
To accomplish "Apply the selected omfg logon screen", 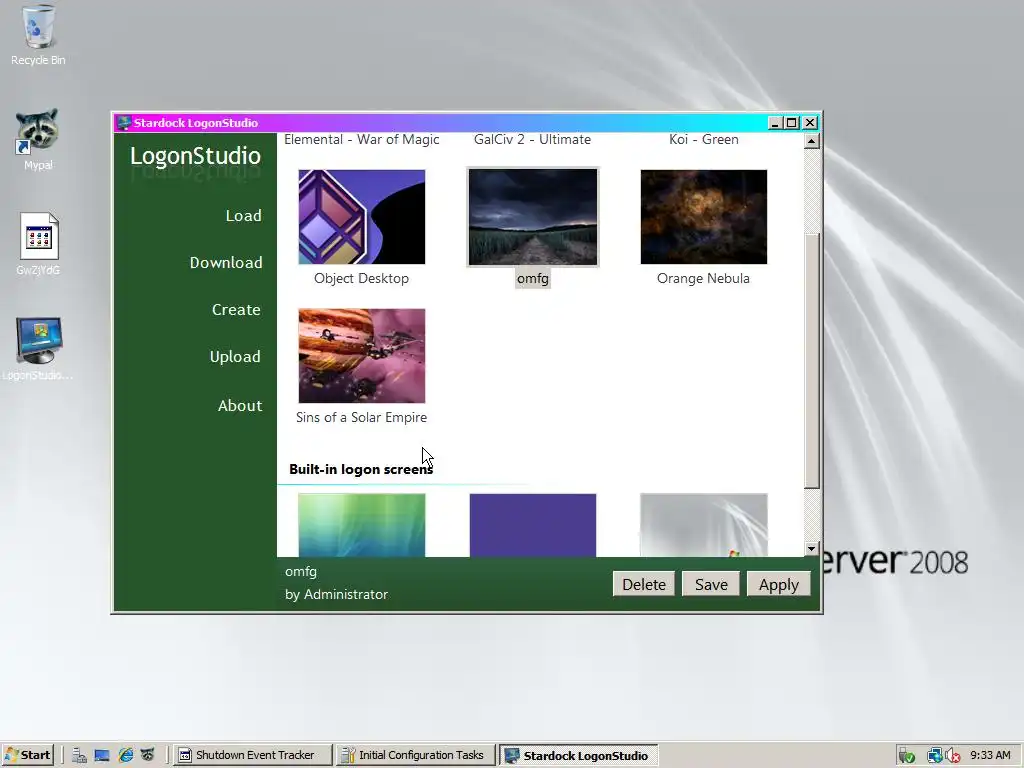I will [778, 584].
